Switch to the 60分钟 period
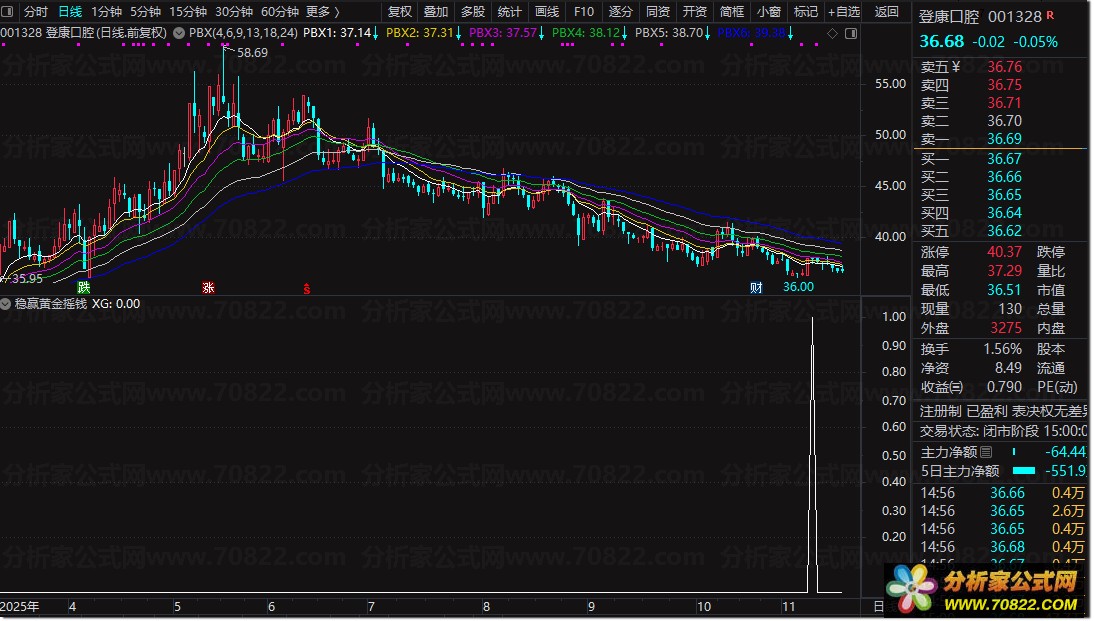1094x621 pixels. pos(280,11)
